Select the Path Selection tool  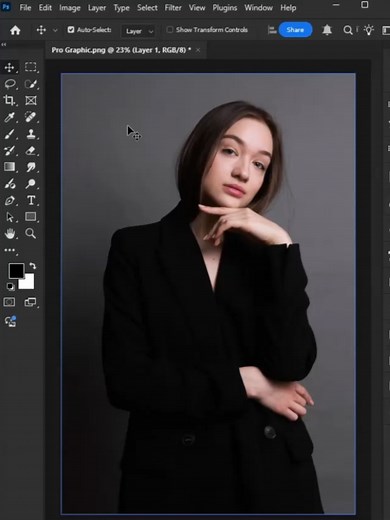pos(10,217)
